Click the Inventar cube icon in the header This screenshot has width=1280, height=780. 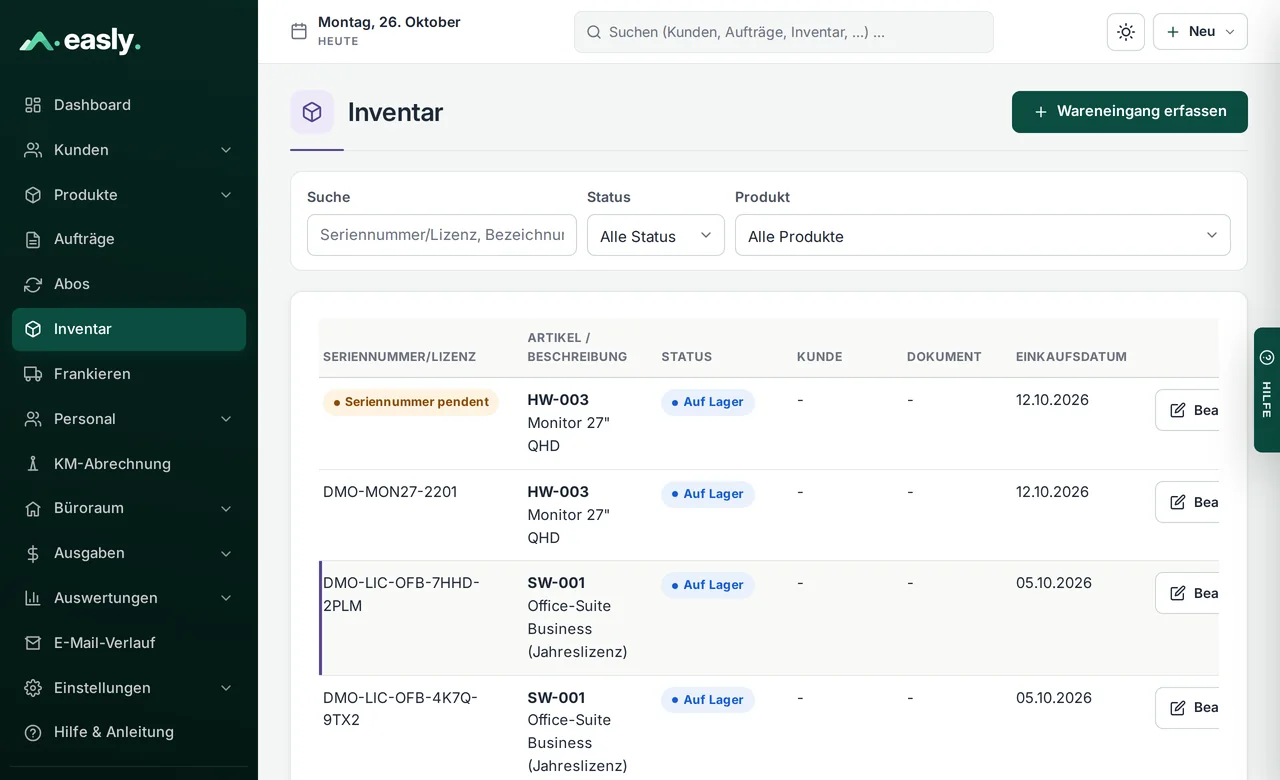(x=312, y=112)
